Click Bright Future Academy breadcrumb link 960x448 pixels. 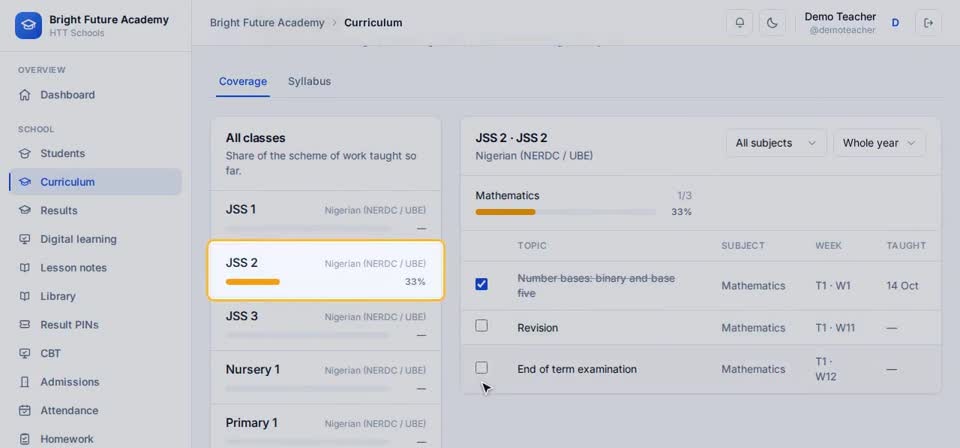click(x=267, y=23)
